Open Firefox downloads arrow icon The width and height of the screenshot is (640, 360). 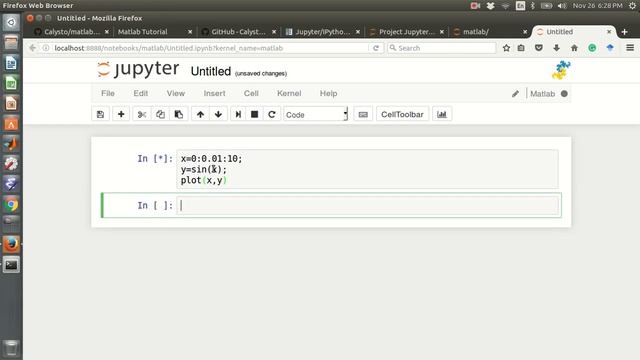pos(556,48)
